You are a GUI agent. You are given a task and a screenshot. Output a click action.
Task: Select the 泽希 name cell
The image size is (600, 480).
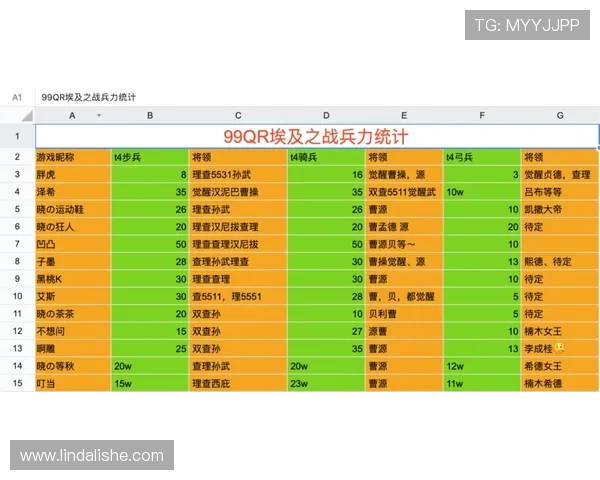[73, 192]
